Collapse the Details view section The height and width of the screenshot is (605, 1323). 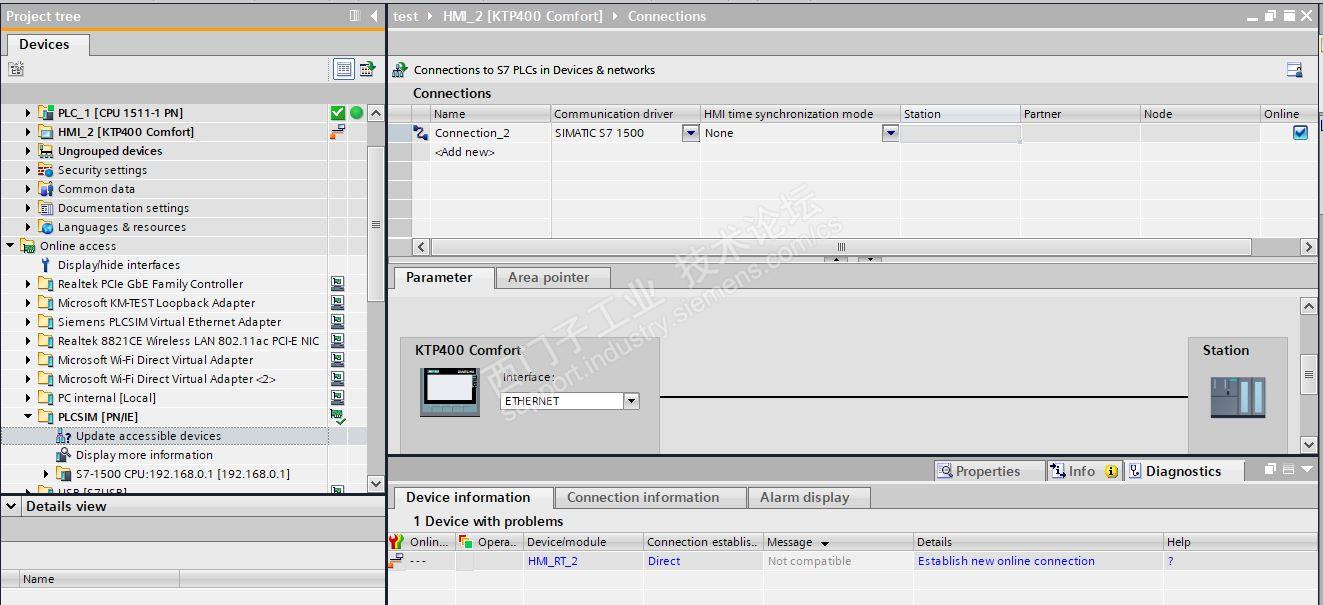11,506
